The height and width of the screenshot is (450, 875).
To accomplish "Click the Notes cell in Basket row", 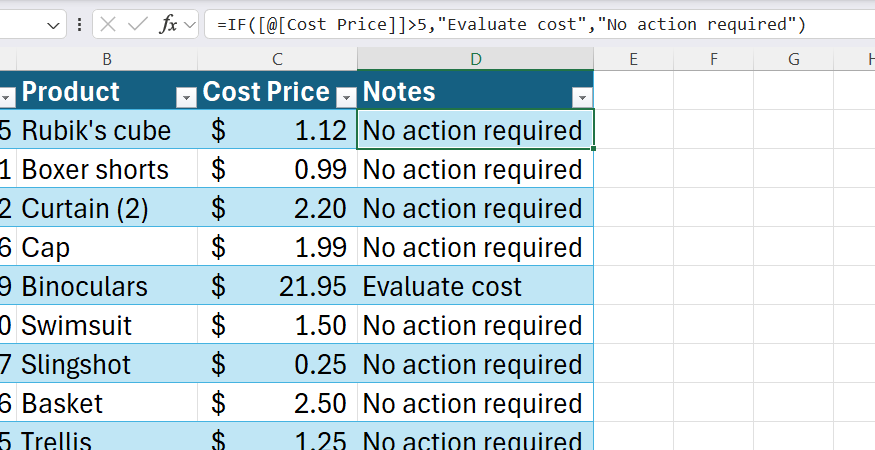I will 475,403.
